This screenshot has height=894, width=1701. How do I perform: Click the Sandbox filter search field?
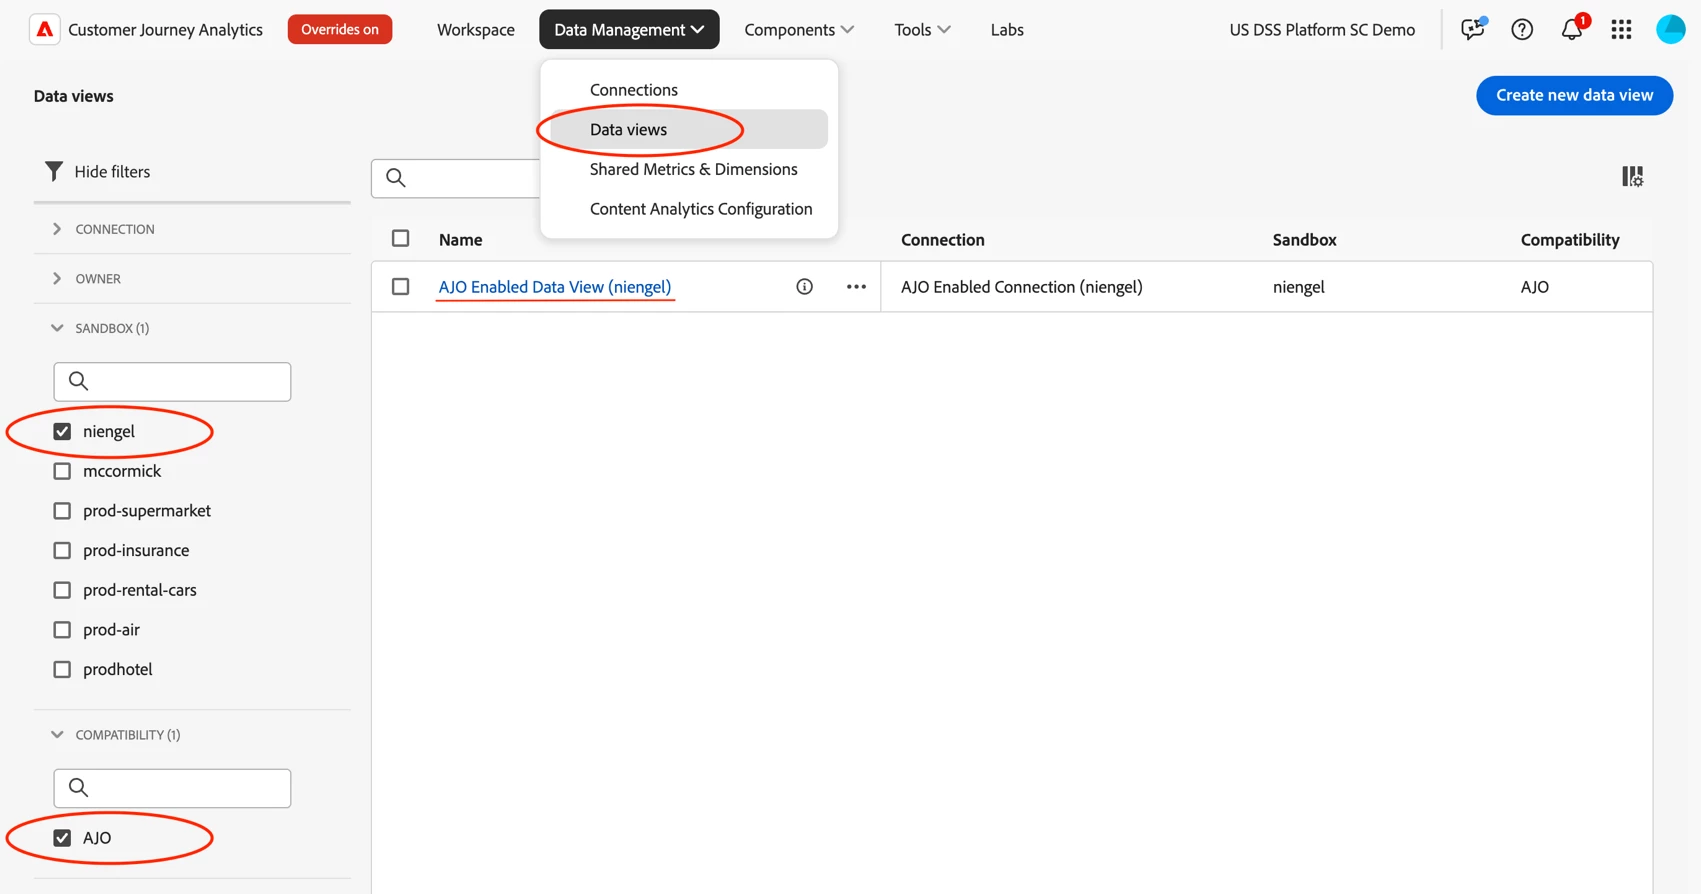(x=172, y=382)
